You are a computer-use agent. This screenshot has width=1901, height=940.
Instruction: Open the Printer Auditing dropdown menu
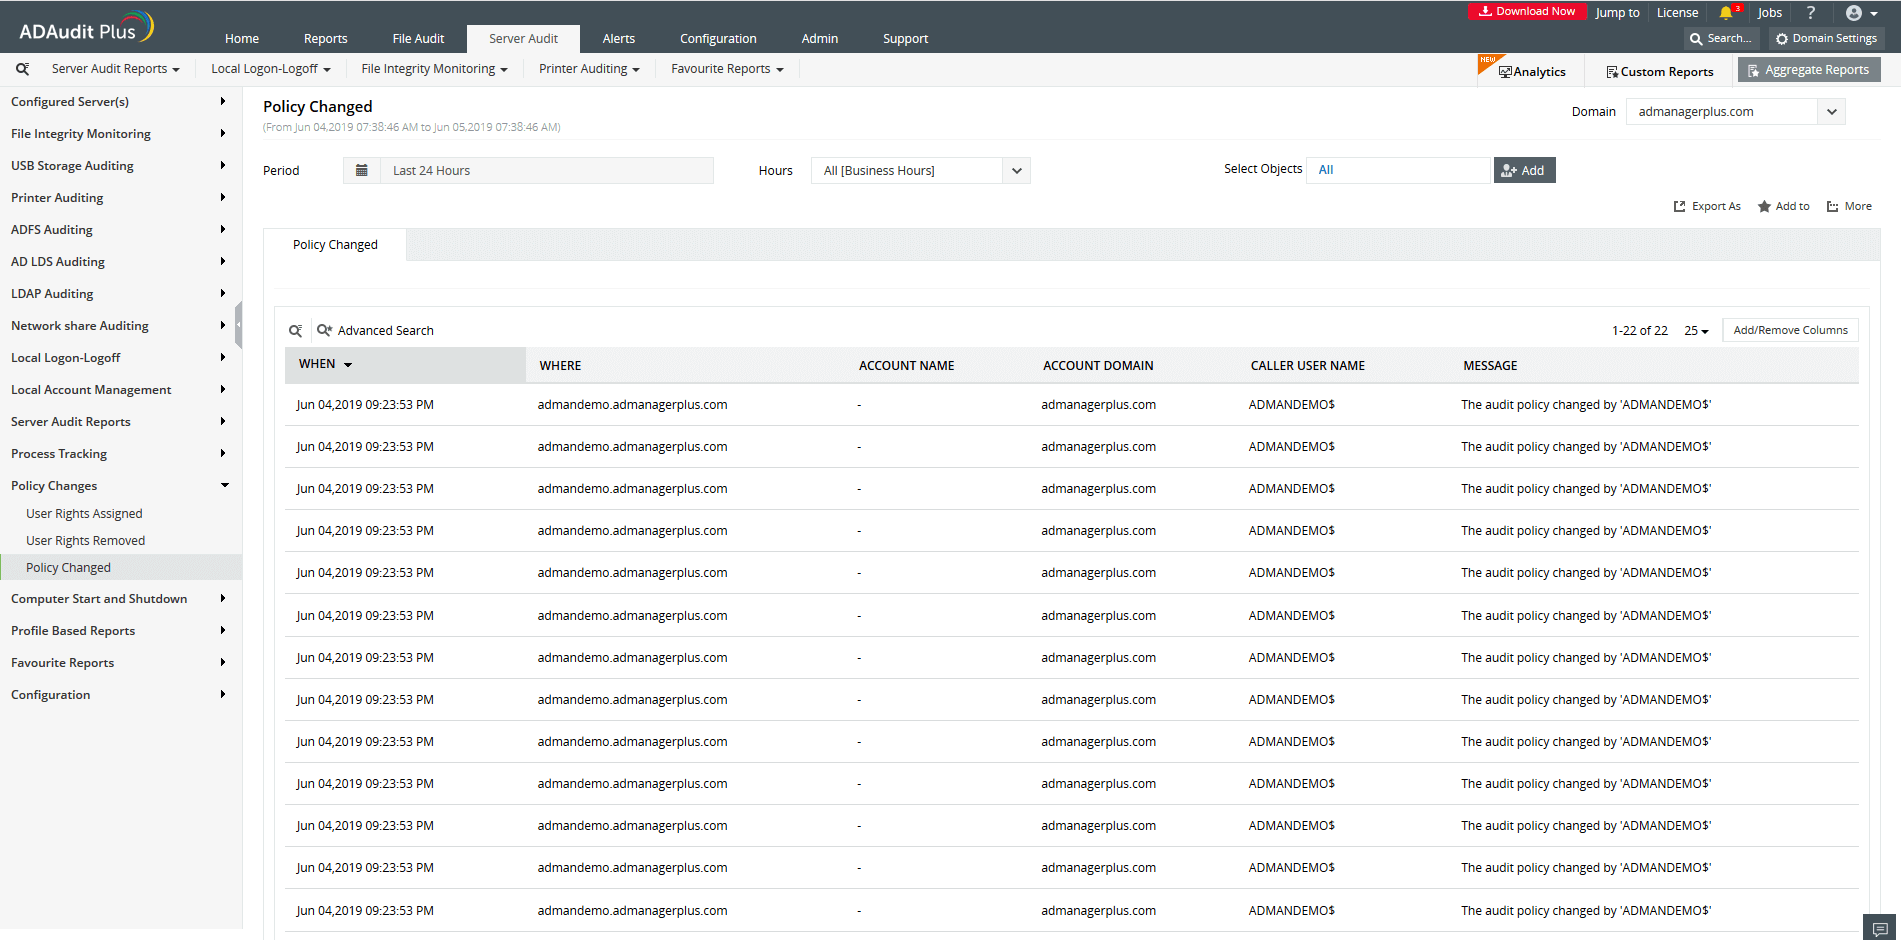pos(589,69)
